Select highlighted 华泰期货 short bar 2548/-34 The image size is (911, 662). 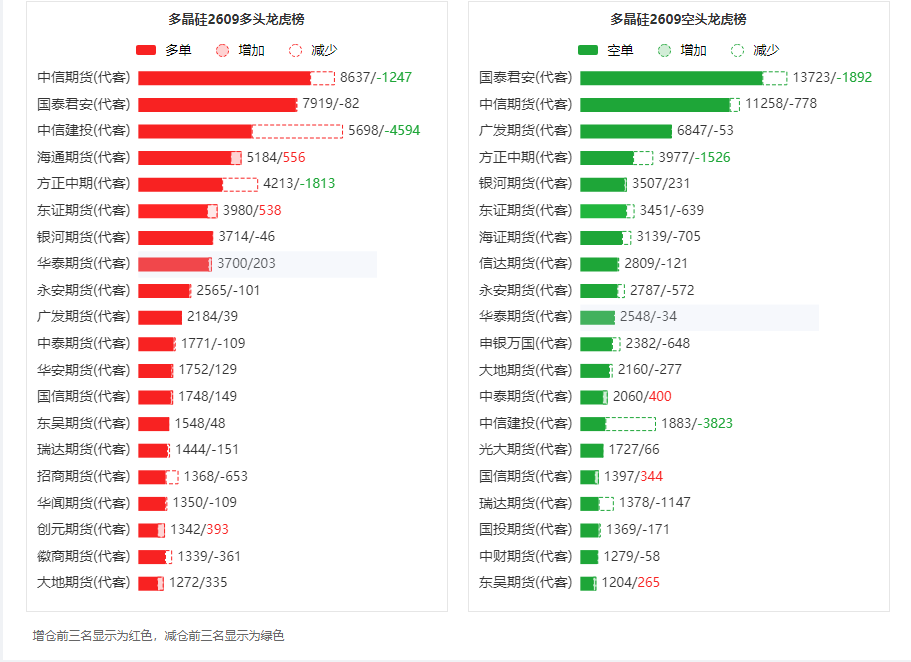pyautogui.click(x=597, y=317)
